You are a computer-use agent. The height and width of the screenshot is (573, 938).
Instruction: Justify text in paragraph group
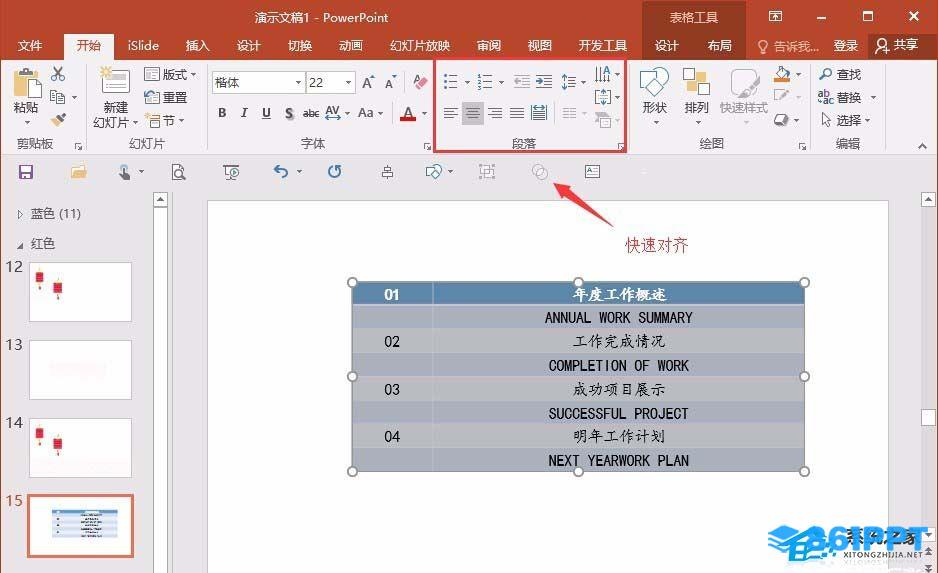517,112
